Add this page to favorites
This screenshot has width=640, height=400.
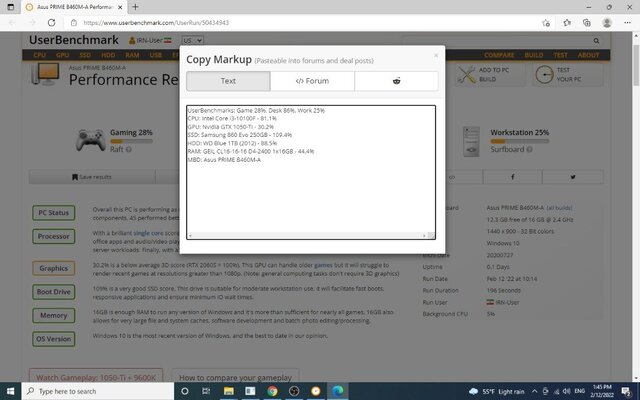pos(546,23)
